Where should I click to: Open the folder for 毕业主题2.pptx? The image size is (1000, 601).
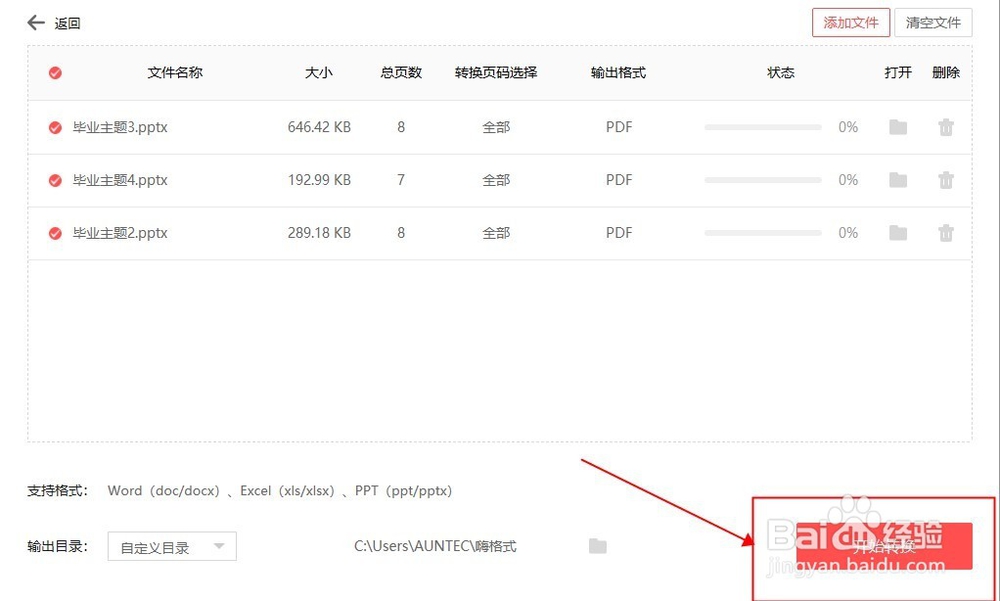[x=897, y=233]
